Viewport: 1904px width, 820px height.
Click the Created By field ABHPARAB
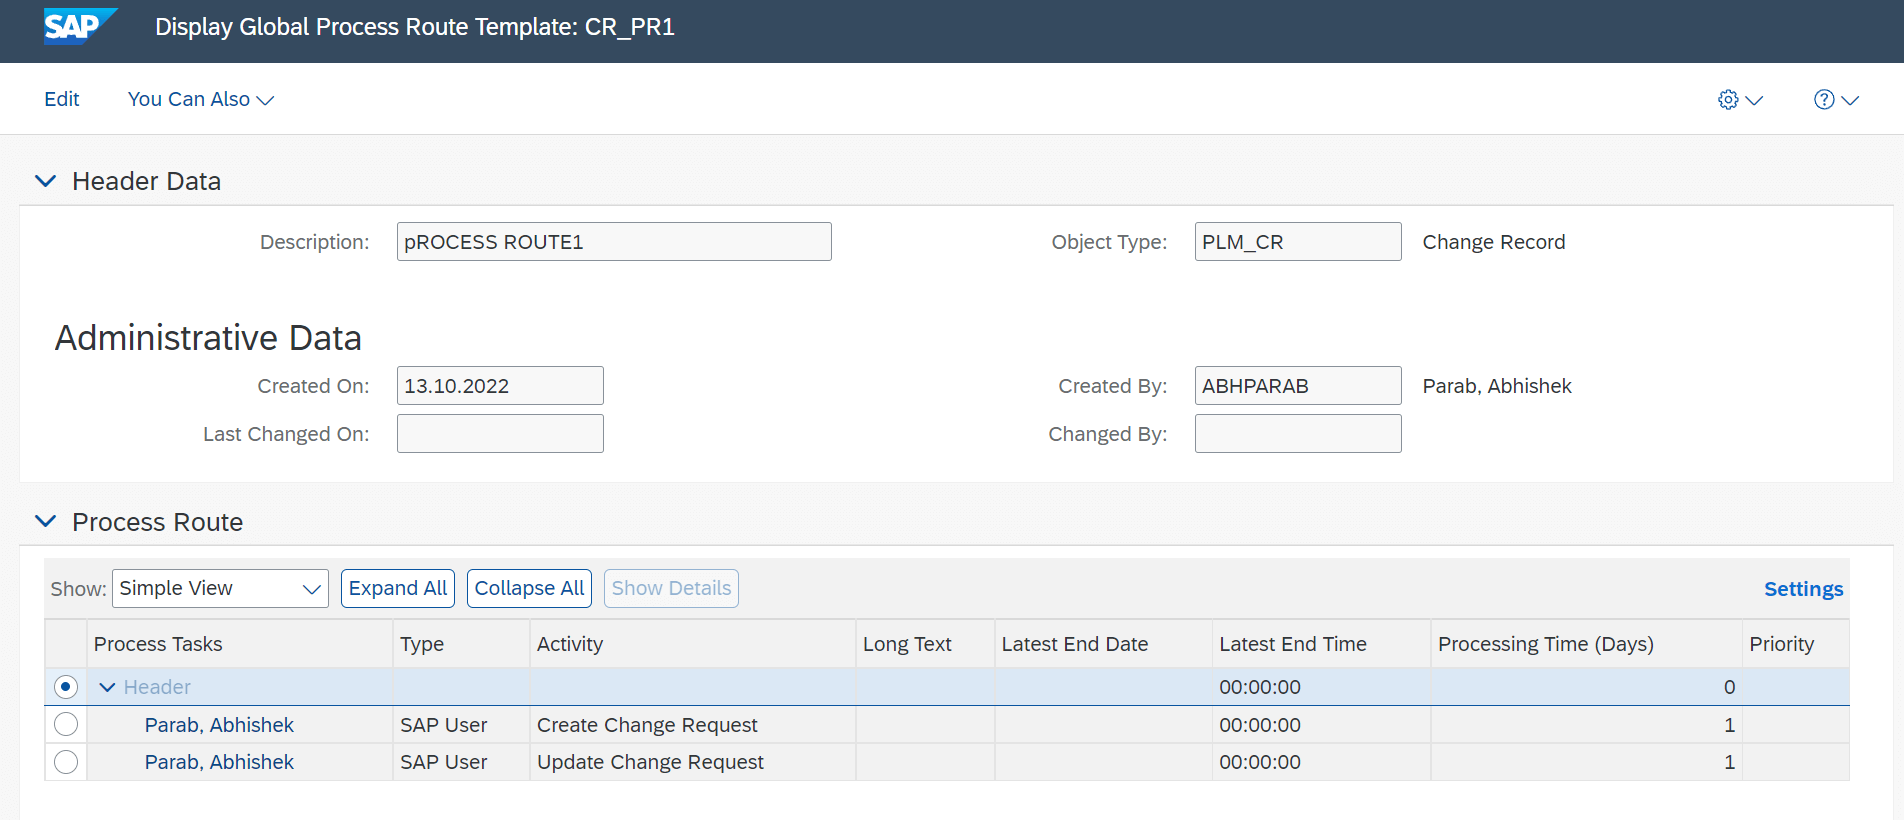tap(1298, 386)
